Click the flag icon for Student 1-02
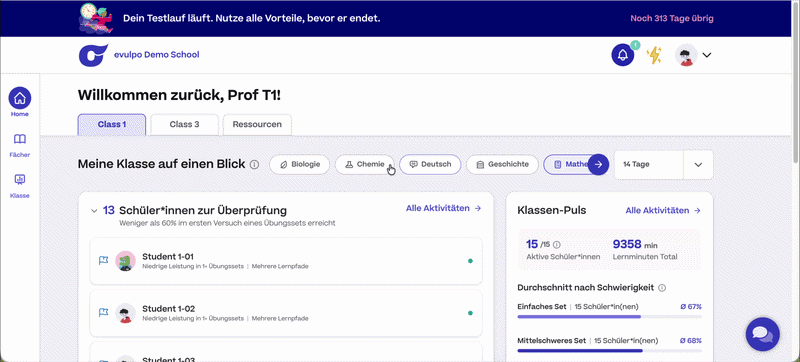The width and height of the screenshot is (800, 362). [103, 313]
